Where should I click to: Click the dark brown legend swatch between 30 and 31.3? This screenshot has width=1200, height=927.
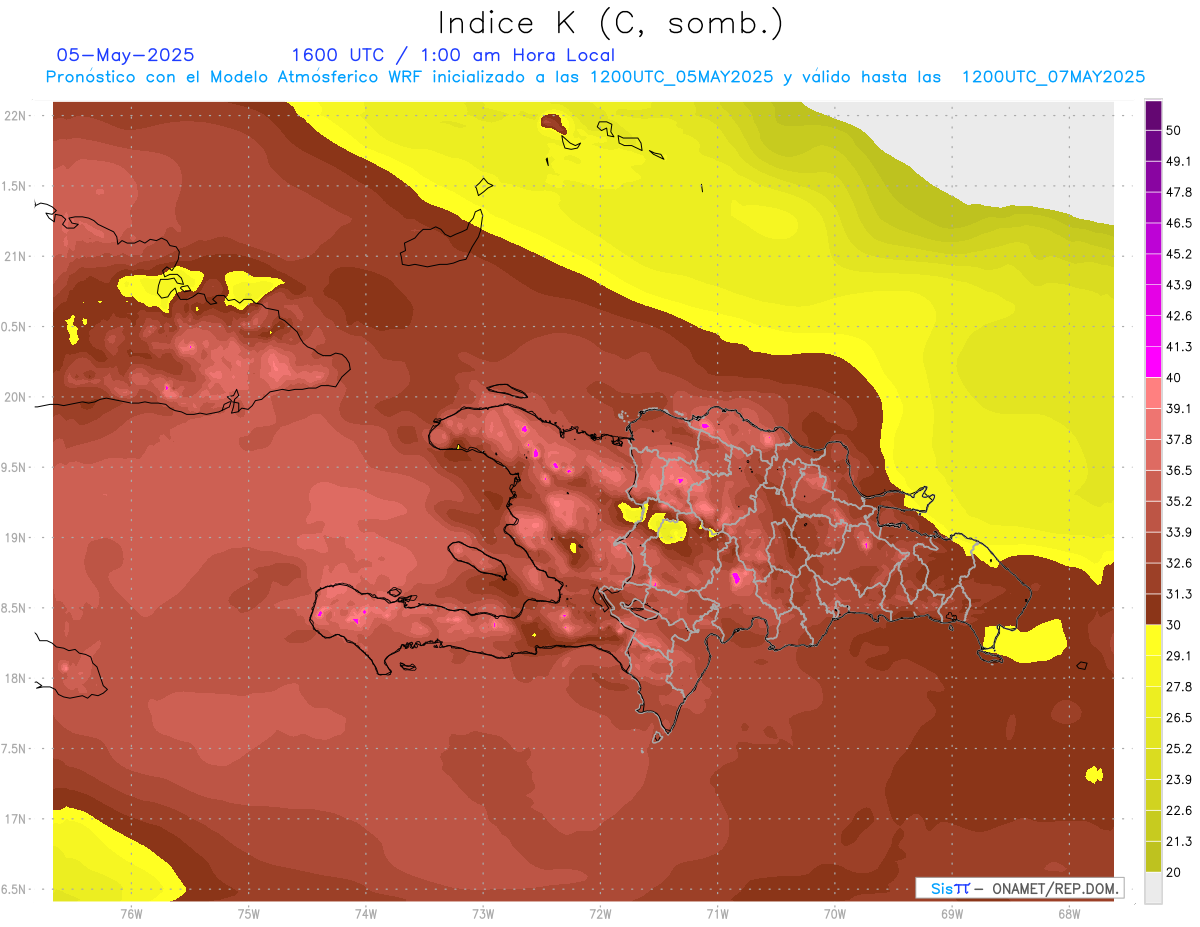(1153, 609)
